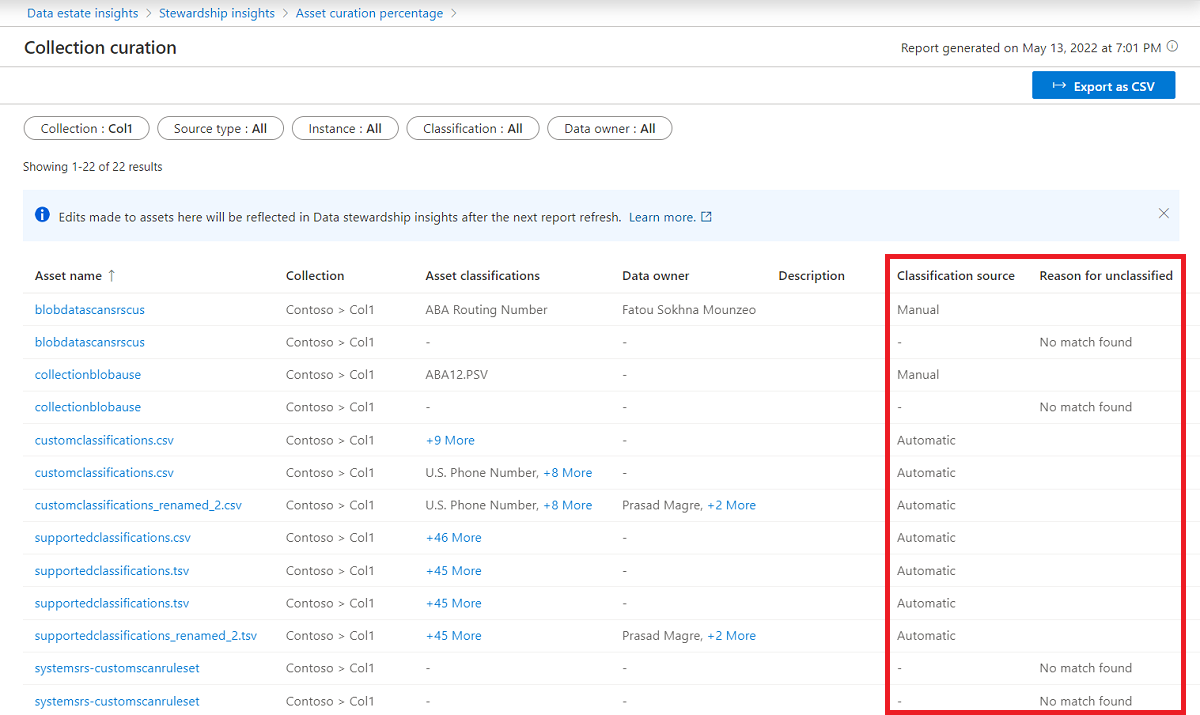1200x715 pixels.
Task: Click the export arrow icon on Export as CSV
Action: tap(1057, 85)
